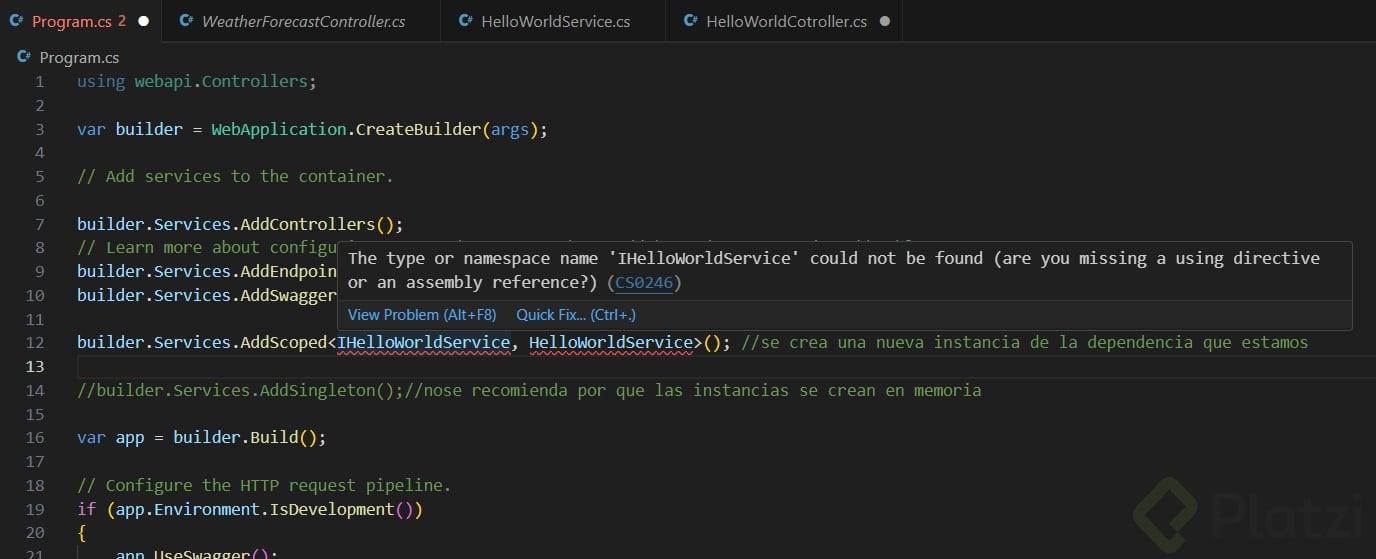Image resolution: width=1376 pixels, height=559 pixels.
Task: Click line number 12 in the gutter
Action: coord(35,343)
